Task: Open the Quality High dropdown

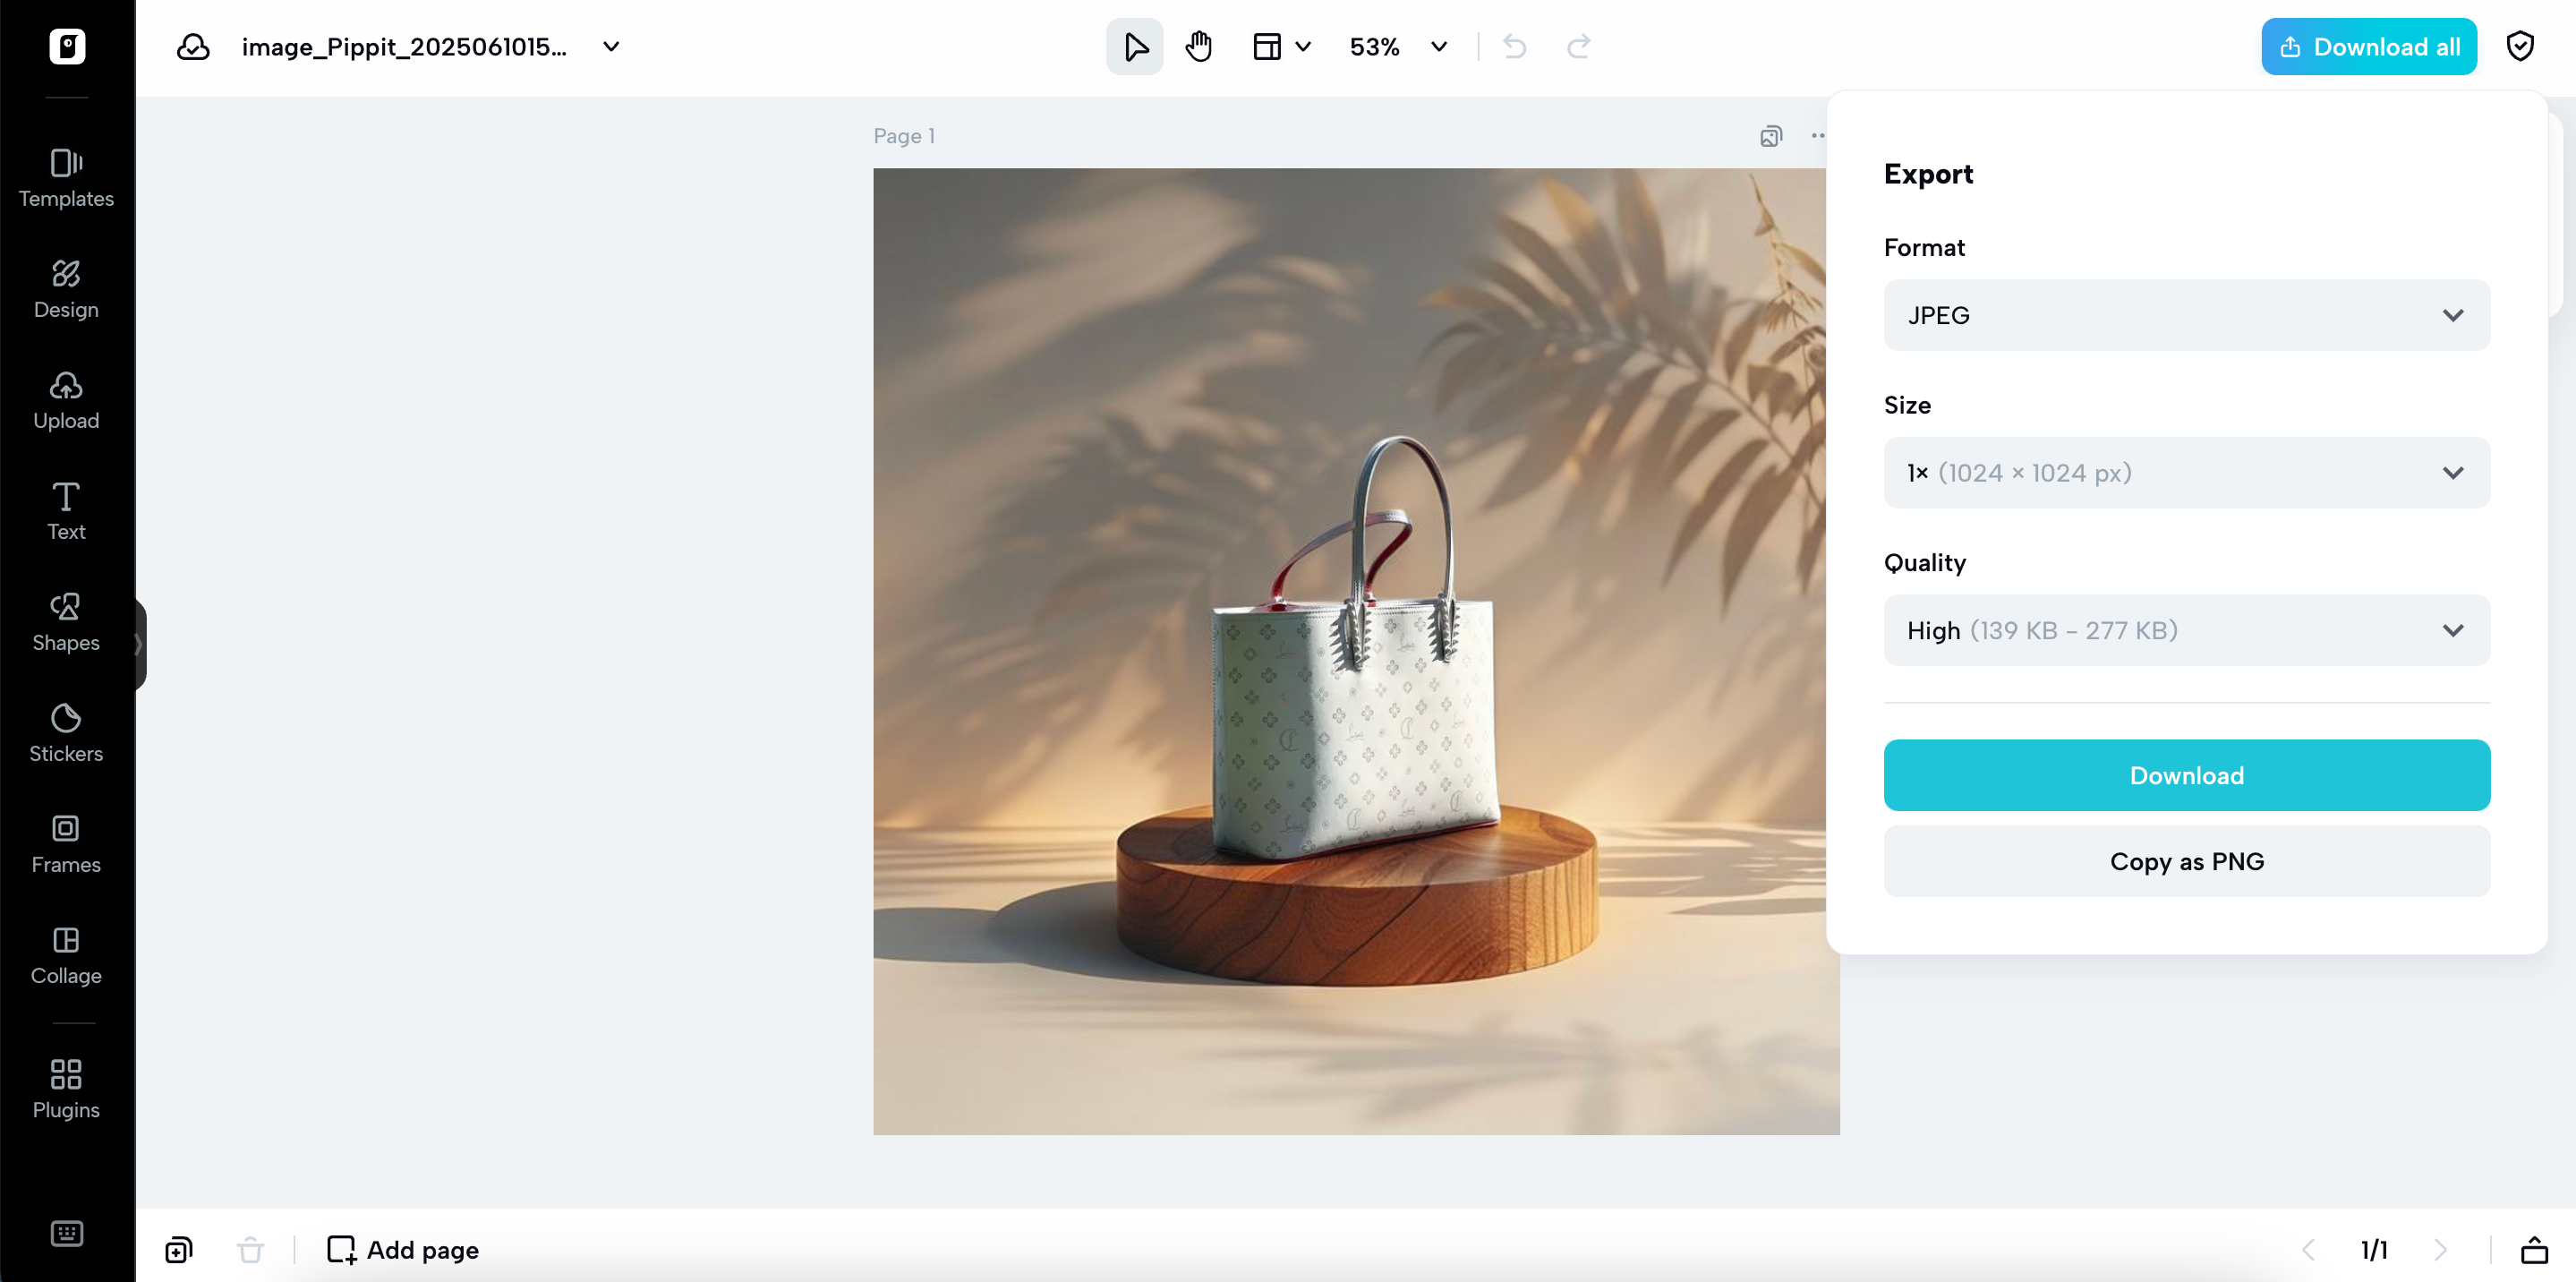Action: click(2186, 631)
